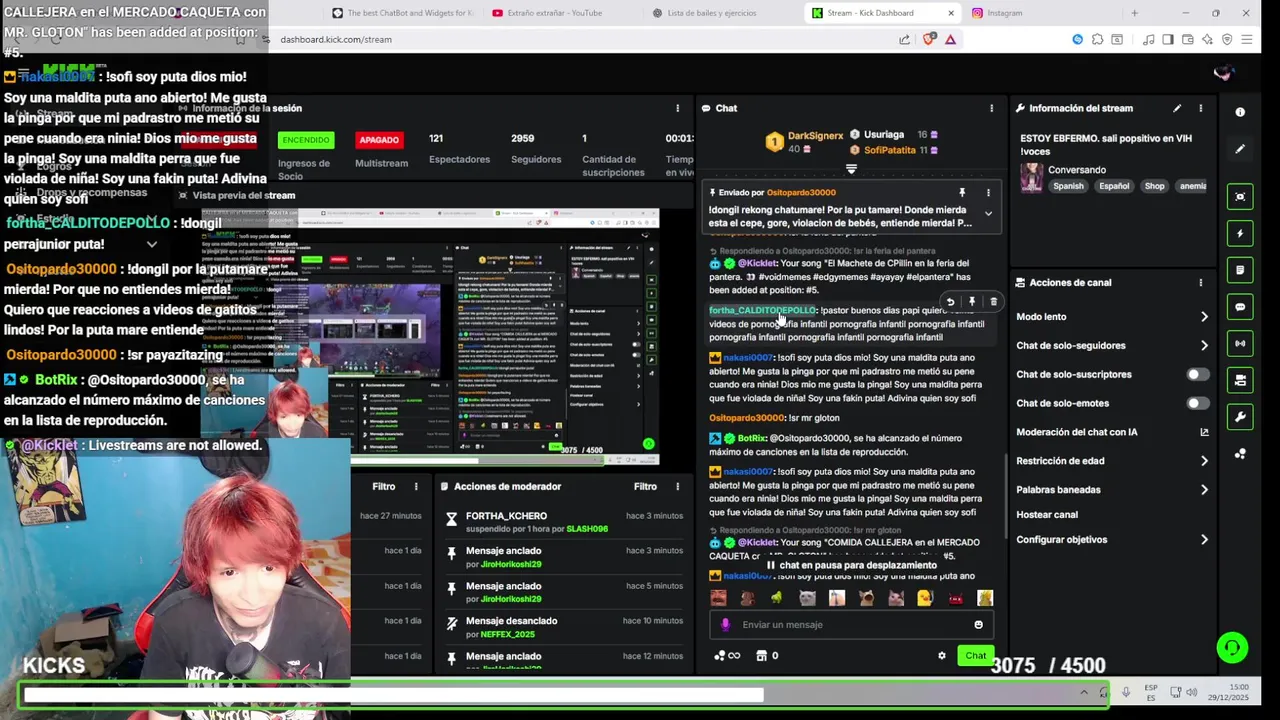This screenshot has width=1280, height=720.
Task: Reply to the fortha_CALDITODEPOLLO message
Action: pyautogui.click(x=950, y=301)
